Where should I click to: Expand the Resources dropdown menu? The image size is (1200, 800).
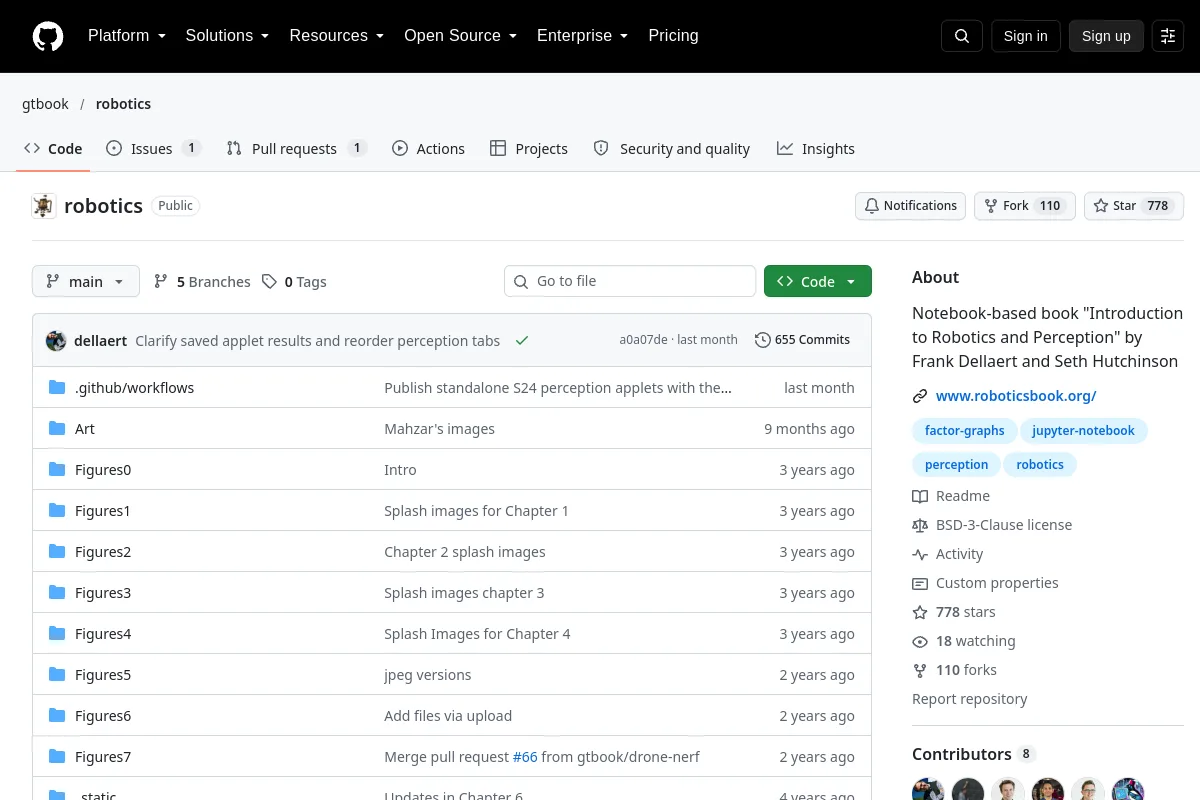point(337,36)
